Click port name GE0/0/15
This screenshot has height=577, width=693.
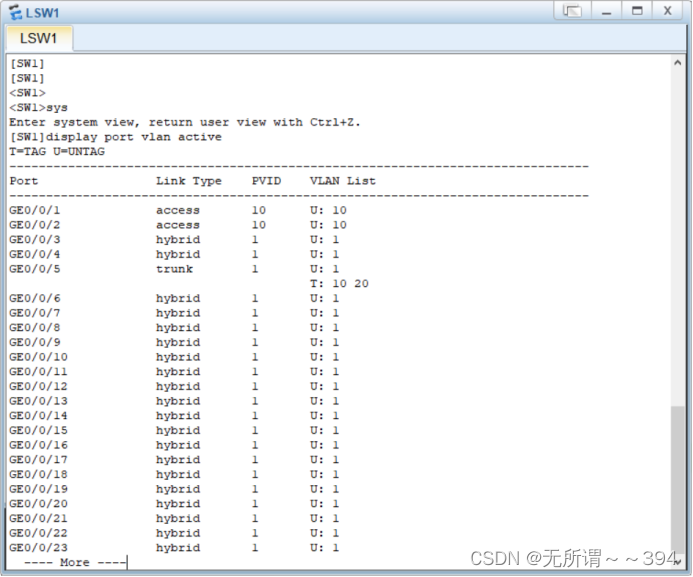[x=38, y=430]
